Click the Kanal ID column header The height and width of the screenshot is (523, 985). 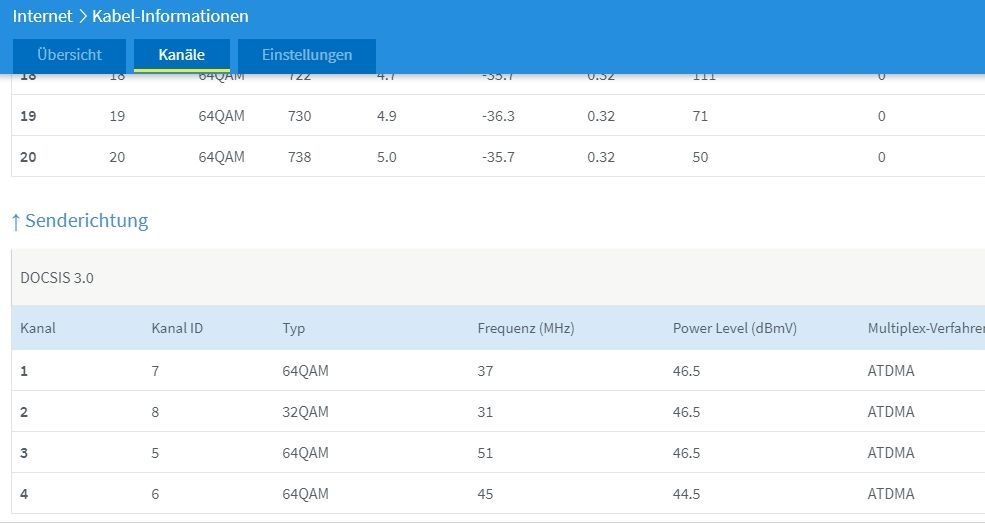click(x=177, y=328)
